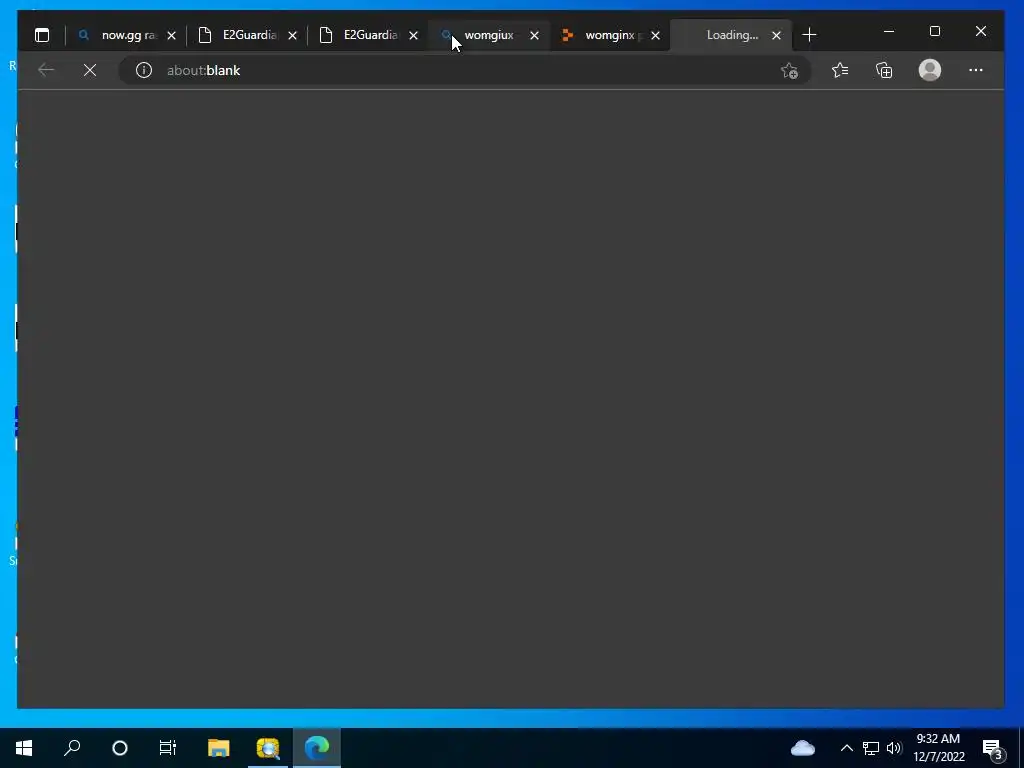Screen dimensions: 1024x768
Task: Click the about:blank address bar
Action: click(x=464, y=70)
